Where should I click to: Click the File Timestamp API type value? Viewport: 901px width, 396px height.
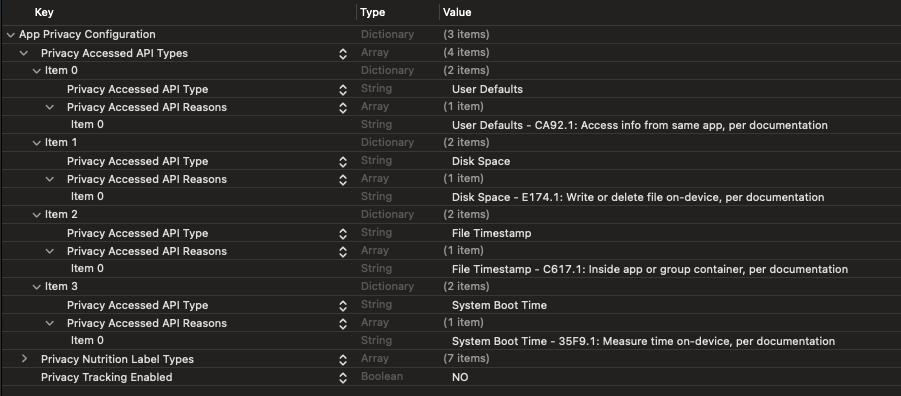[491, 233]
